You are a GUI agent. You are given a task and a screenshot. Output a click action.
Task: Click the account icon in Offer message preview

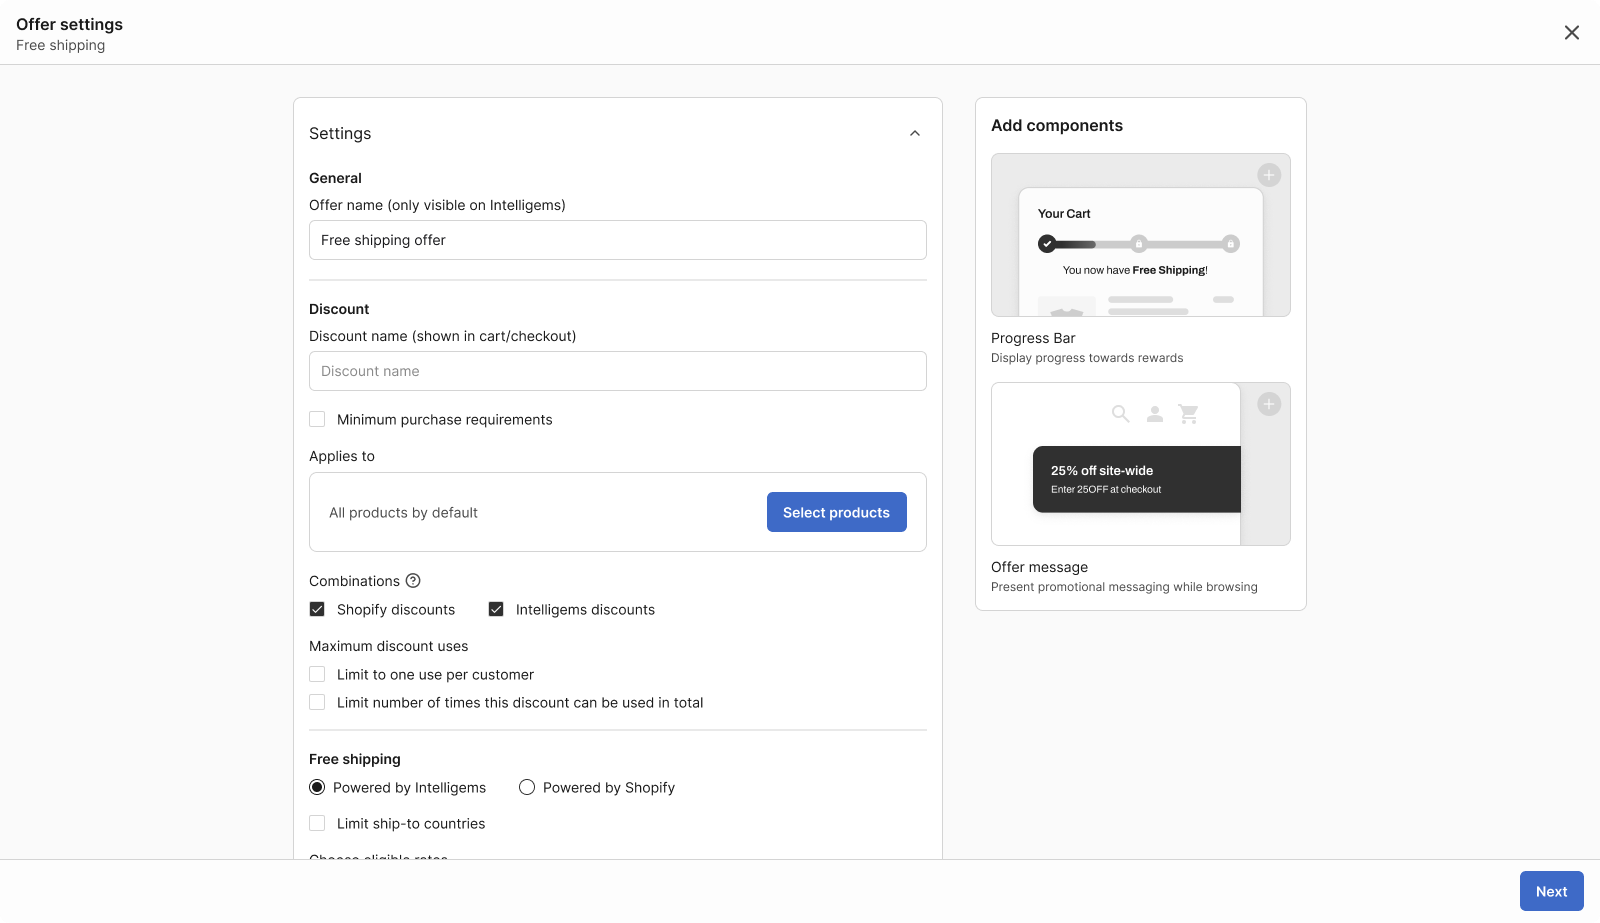(1155, 414)
